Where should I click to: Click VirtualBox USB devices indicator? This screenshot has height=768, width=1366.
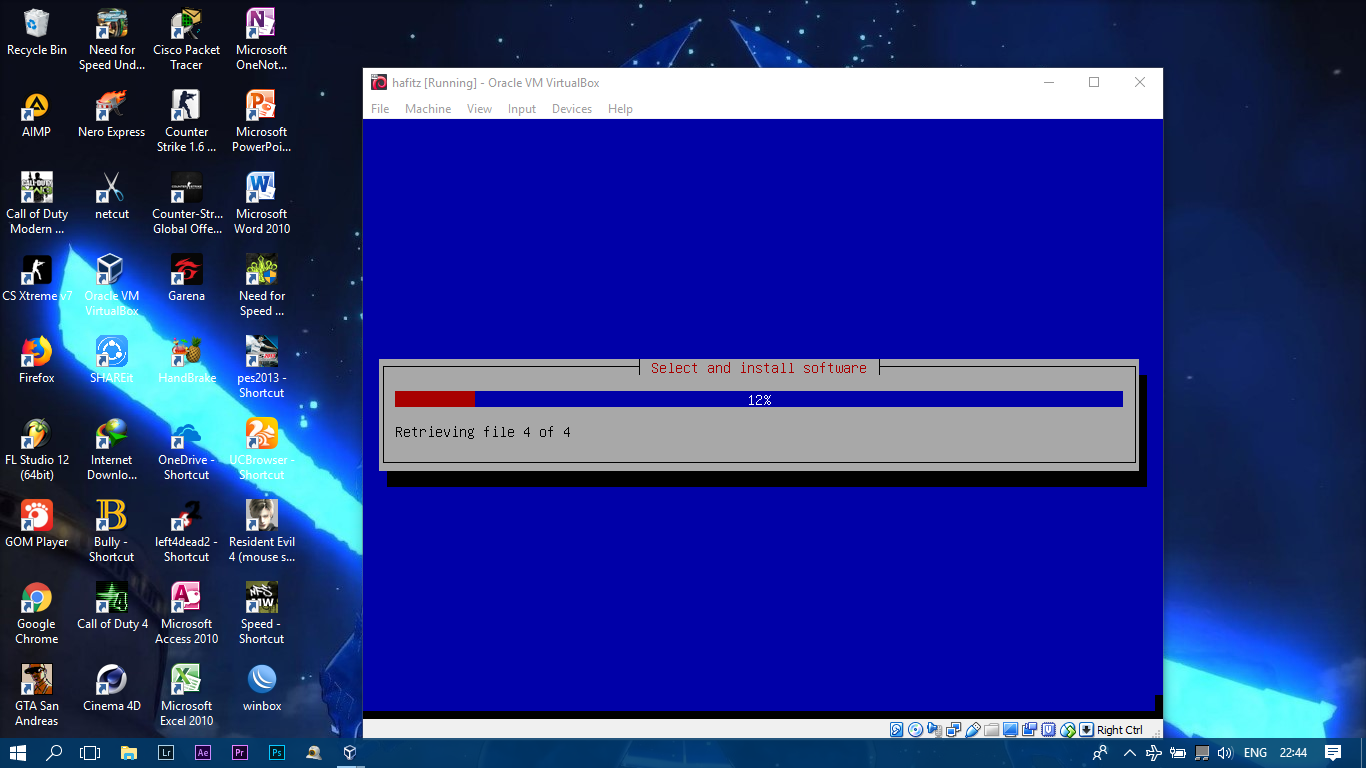(973, 730)
